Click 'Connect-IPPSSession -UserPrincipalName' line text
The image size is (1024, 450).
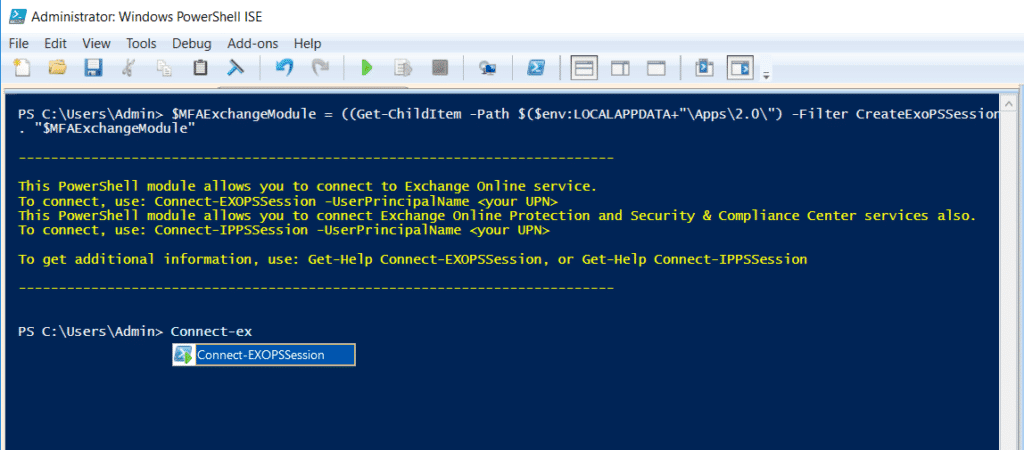coord(309,231)
